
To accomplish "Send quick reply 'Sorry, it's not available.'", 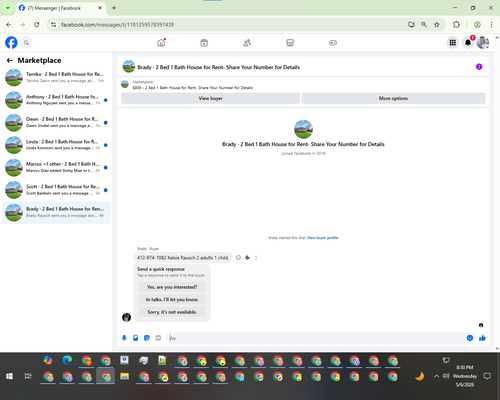I will coord(172,312).
